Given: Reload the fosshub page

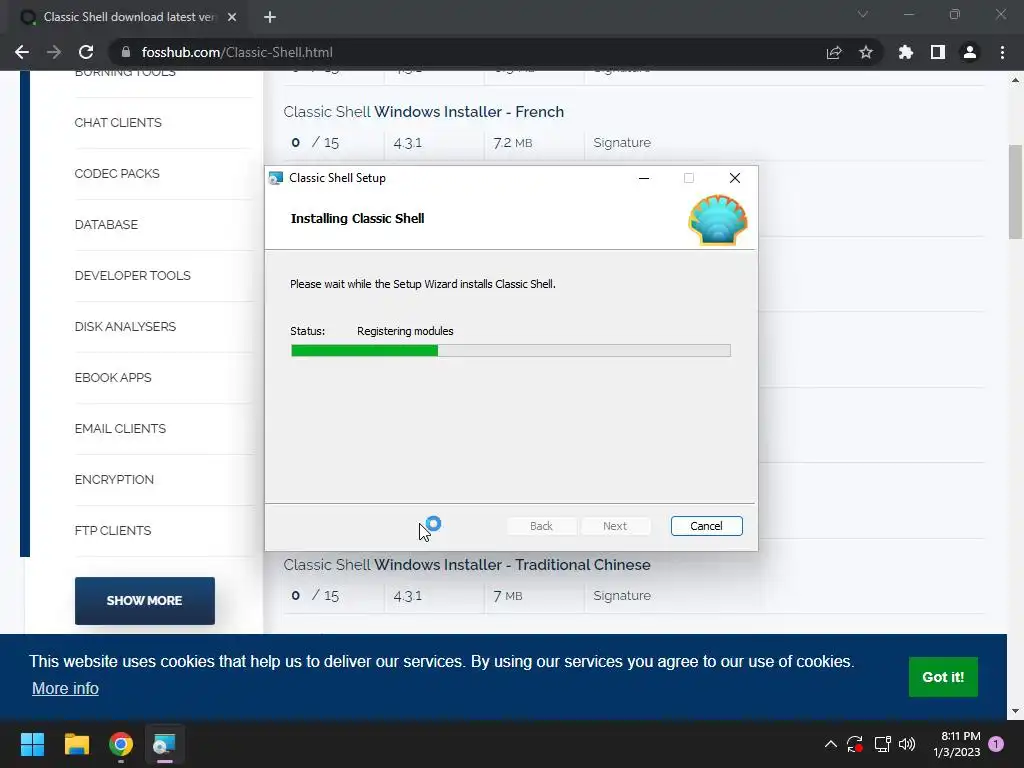Looking at the screenshot, I should [x=86, y=52].
